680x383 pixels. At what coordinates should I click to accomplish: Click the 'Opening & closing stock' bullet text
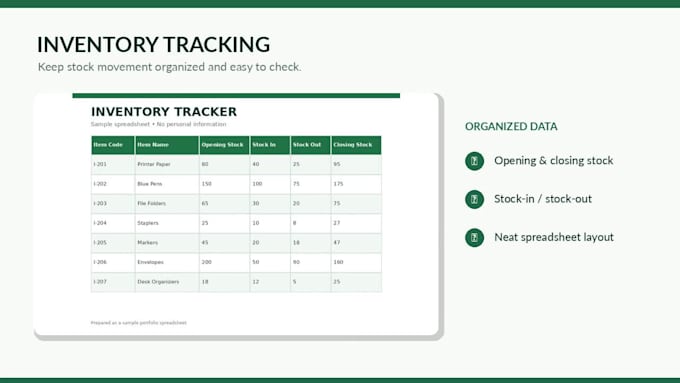point(554,160)
